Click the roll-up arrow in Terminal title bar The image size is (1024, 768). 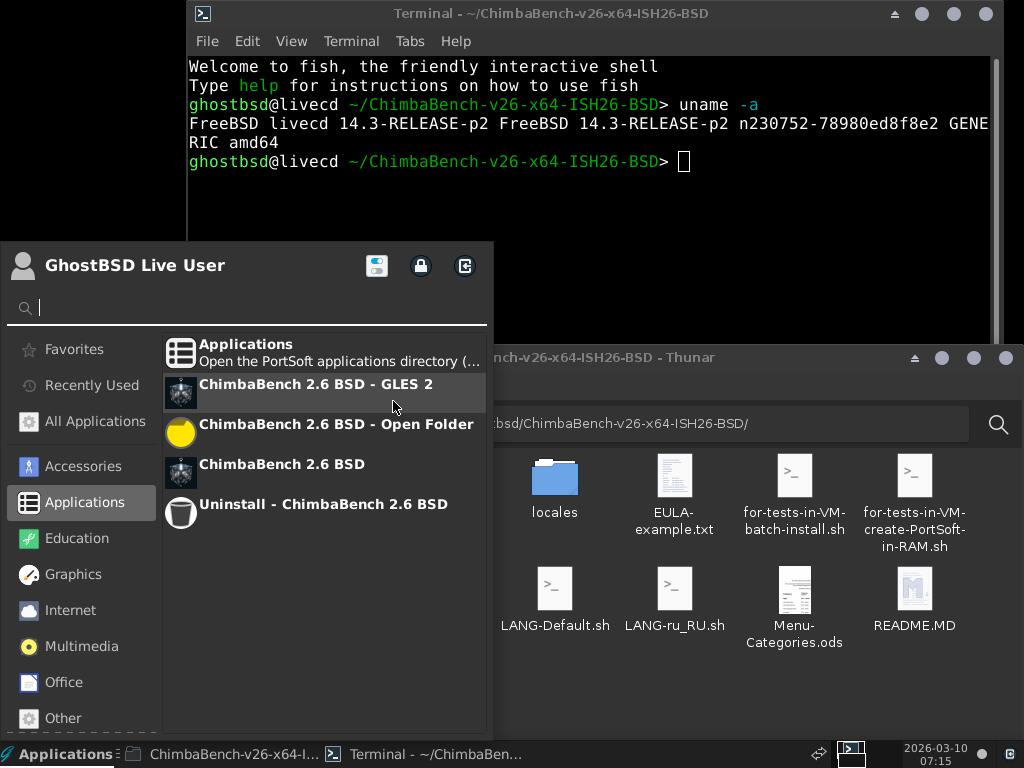click(x=895, y=14)
